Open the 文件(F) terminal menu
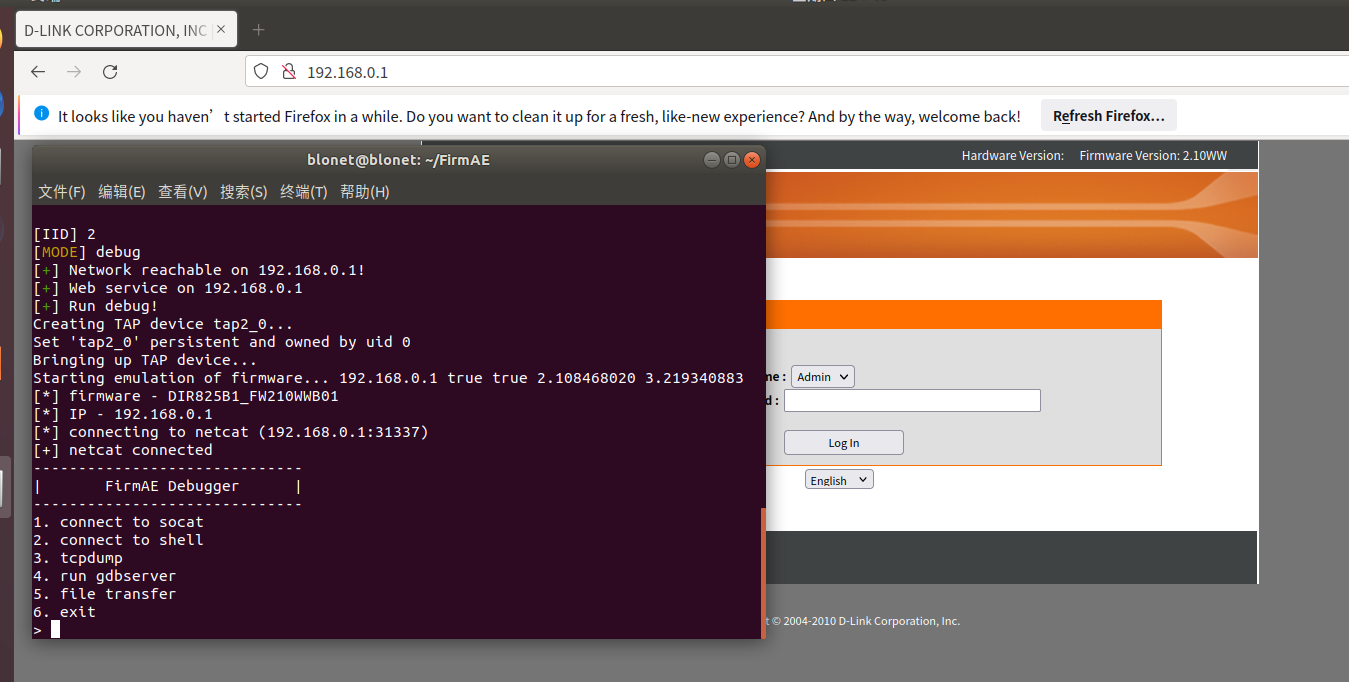This screenshot has width=1349, height=682. point(62,192)
